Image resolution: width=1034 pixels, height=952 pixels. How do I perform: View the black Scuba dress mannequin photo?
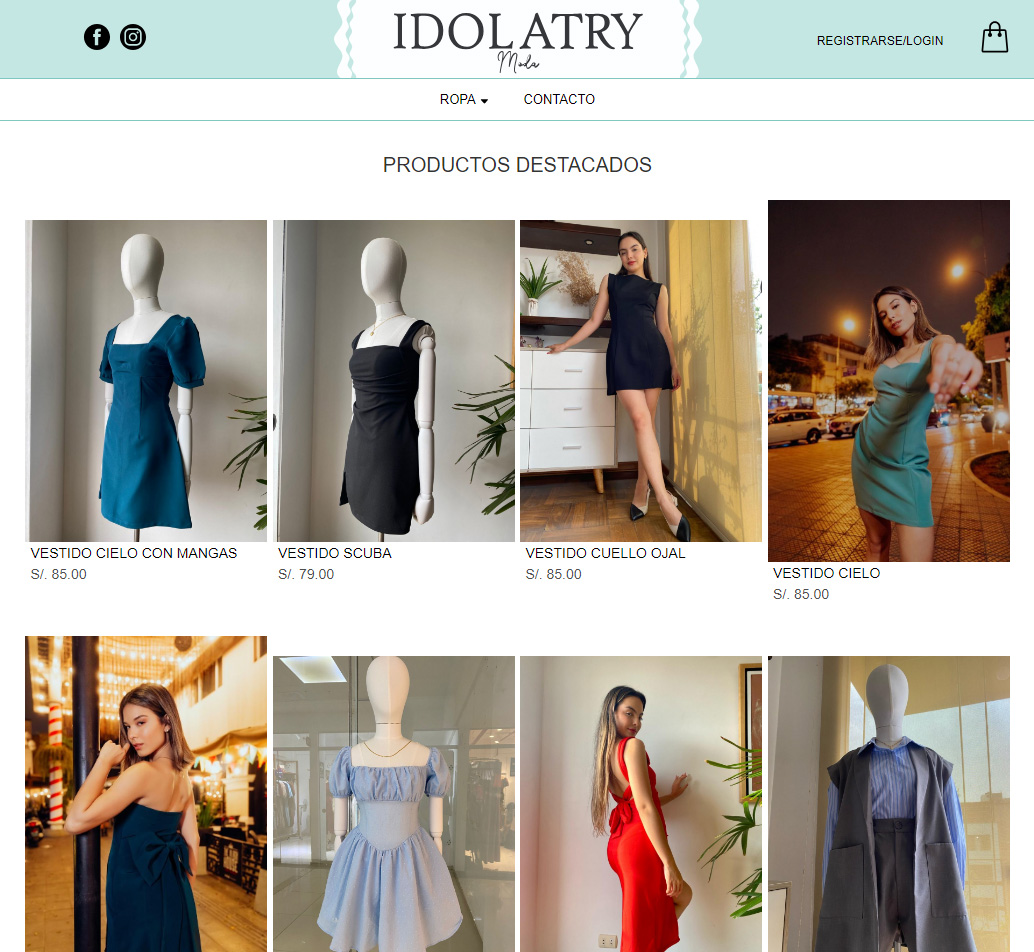(394, 381)
